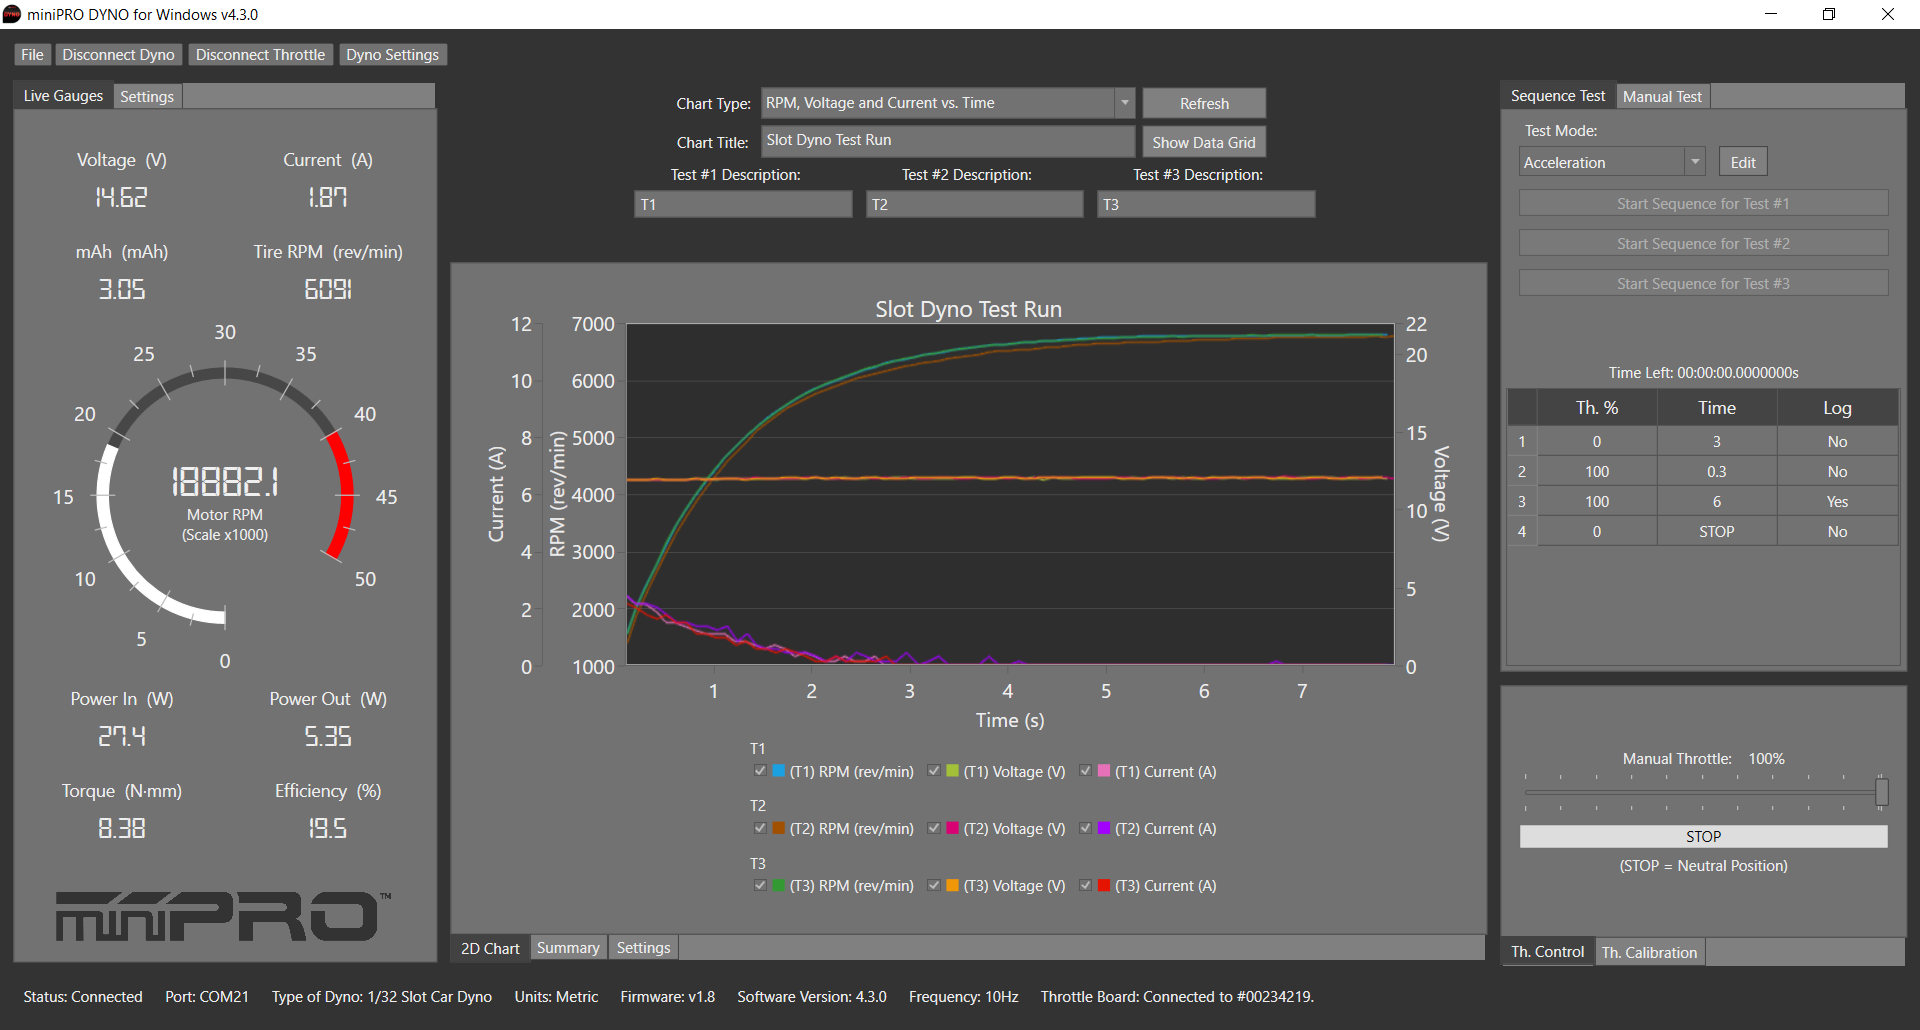Screen dimensions: 1920x1030
Task: Open the Test Mode dropdown arrow
Action: [x=1695, y=162]
